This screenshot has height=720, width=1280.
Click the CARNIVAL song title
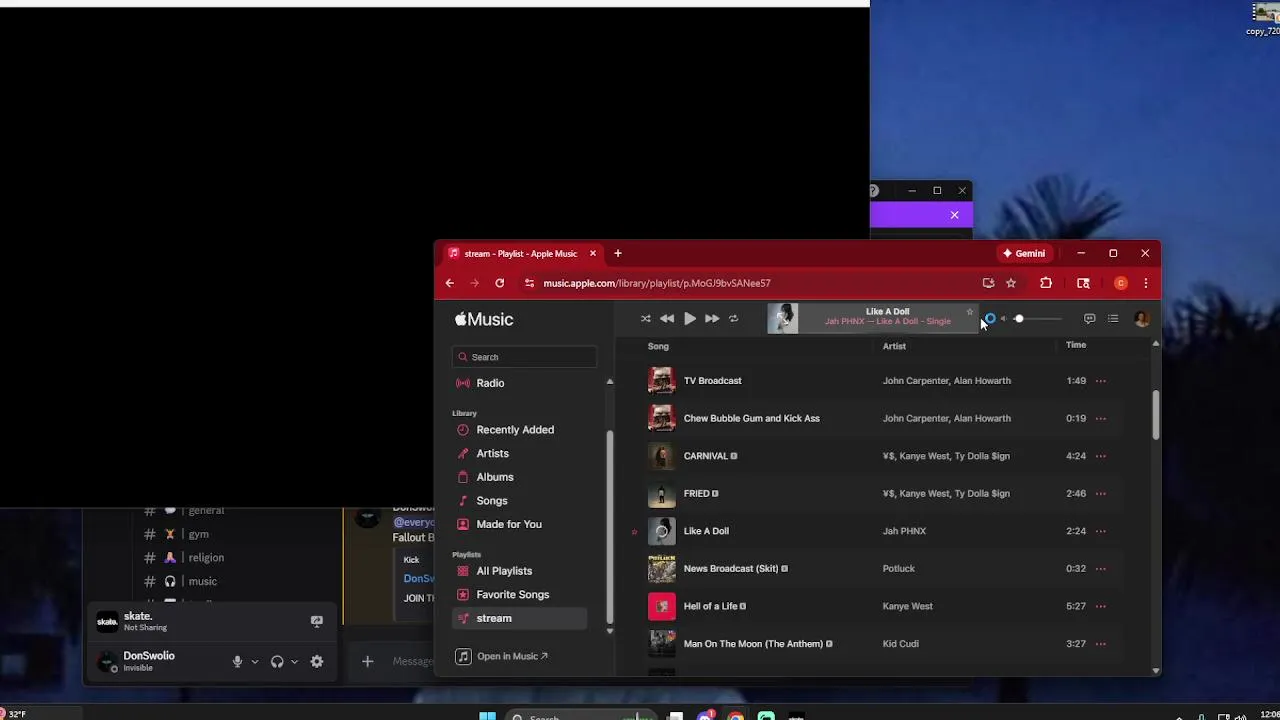click(x=705, y=456)
